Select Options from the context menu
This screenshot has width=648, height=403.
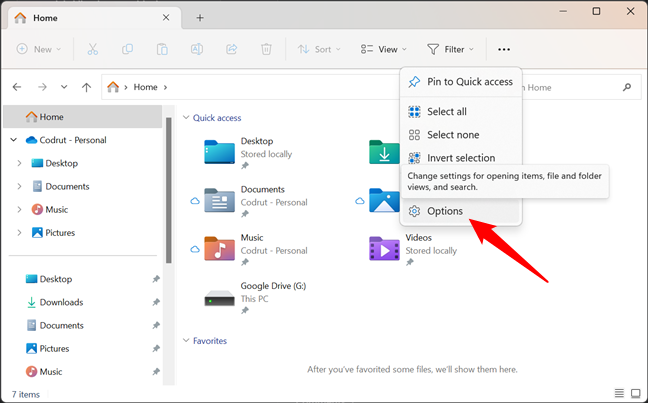[444, 211]
